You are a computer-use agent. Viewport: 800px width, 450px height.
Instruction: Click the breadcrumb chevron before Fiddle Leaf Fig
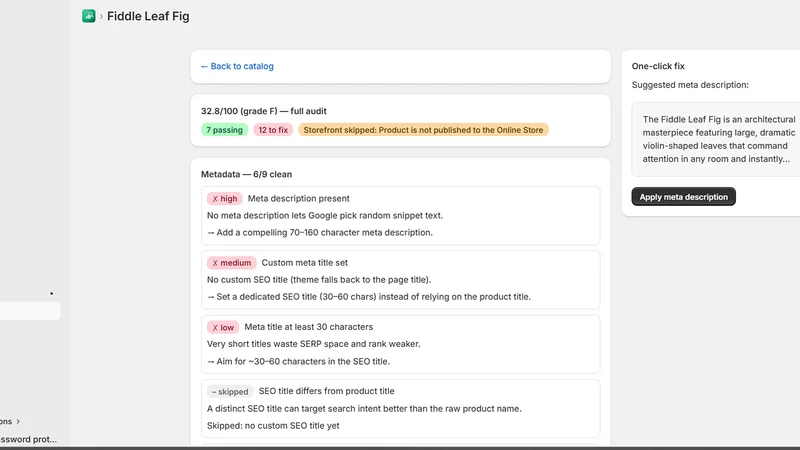click(101, 17)
